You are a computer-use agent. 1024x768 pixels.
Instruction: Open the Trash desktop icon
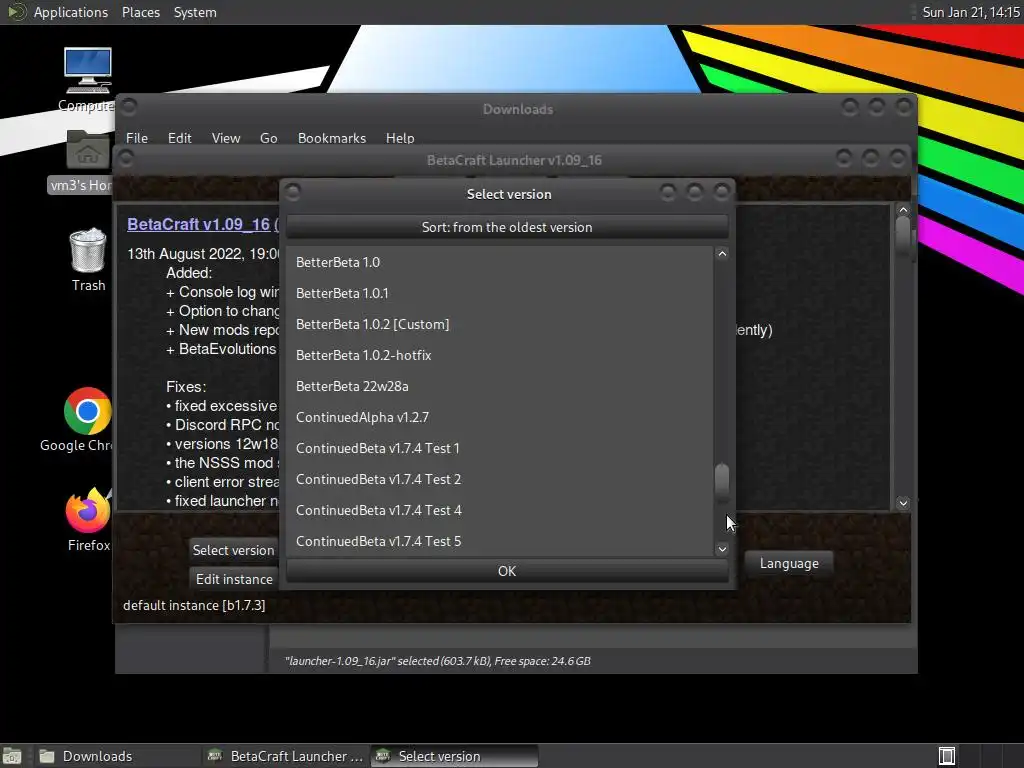click(x=88, y=250)
